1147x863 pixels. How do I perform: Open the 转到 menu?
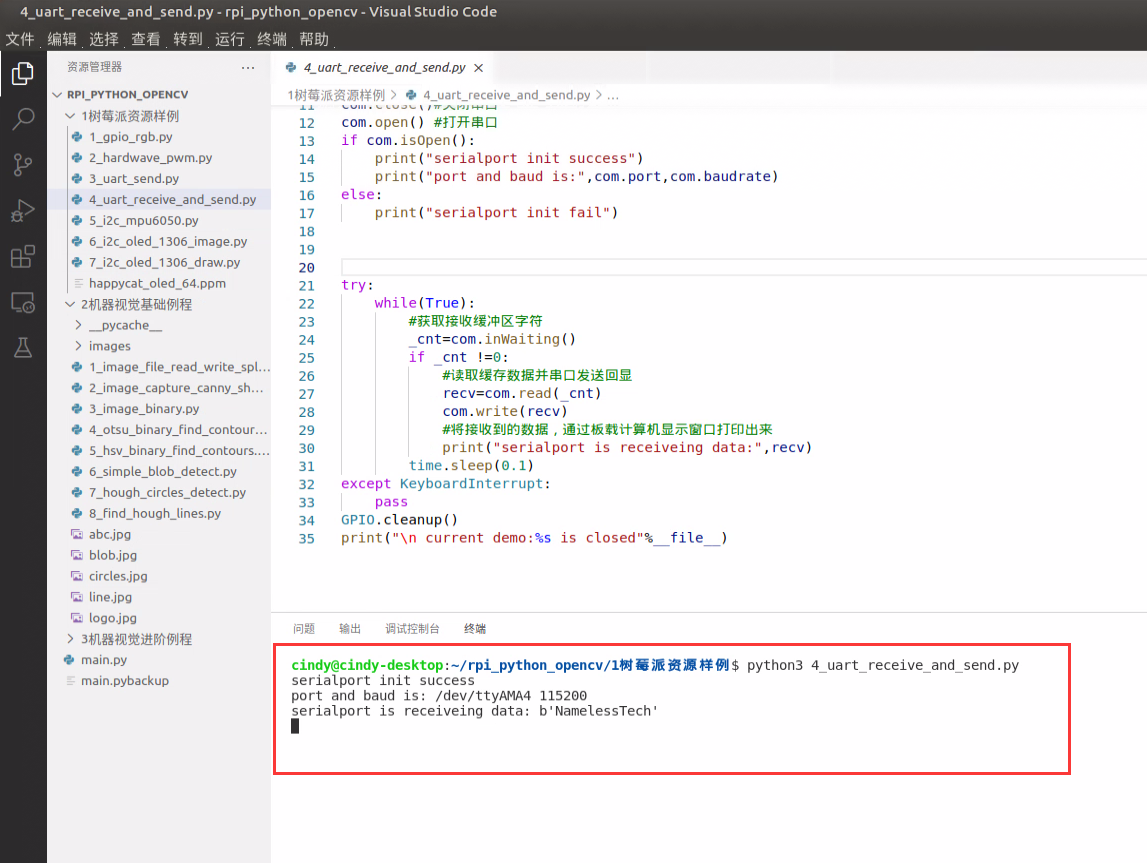click(x=187, y=39)
